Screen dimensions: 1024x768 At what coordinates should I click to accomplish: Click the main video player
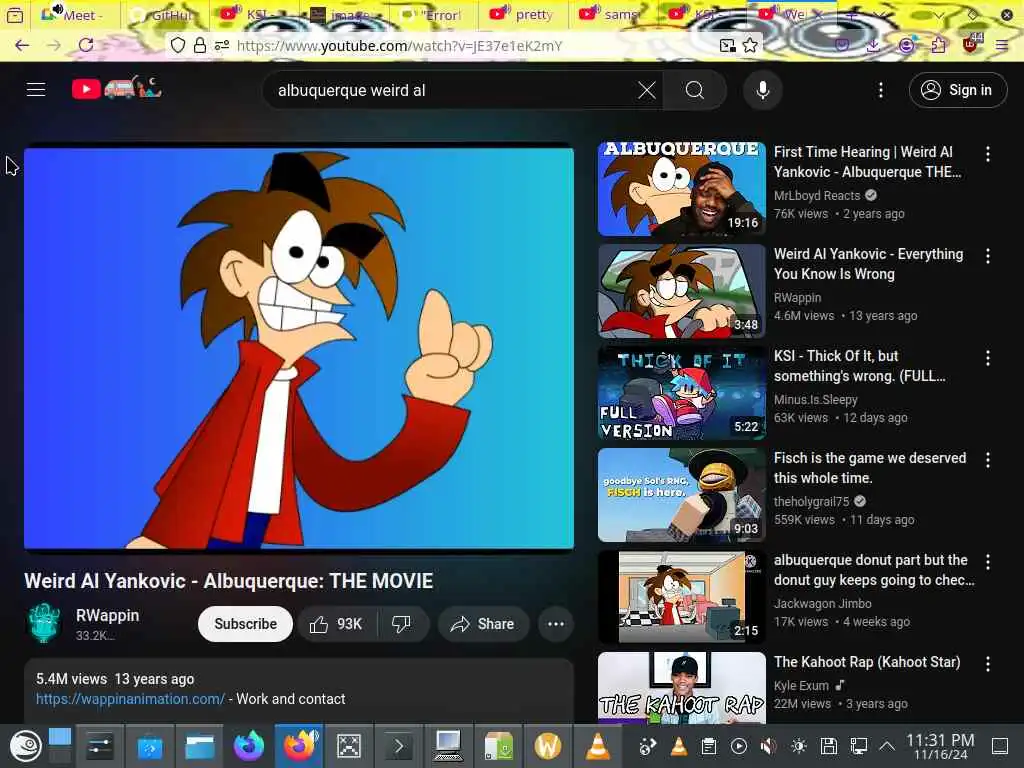point(299,348)
